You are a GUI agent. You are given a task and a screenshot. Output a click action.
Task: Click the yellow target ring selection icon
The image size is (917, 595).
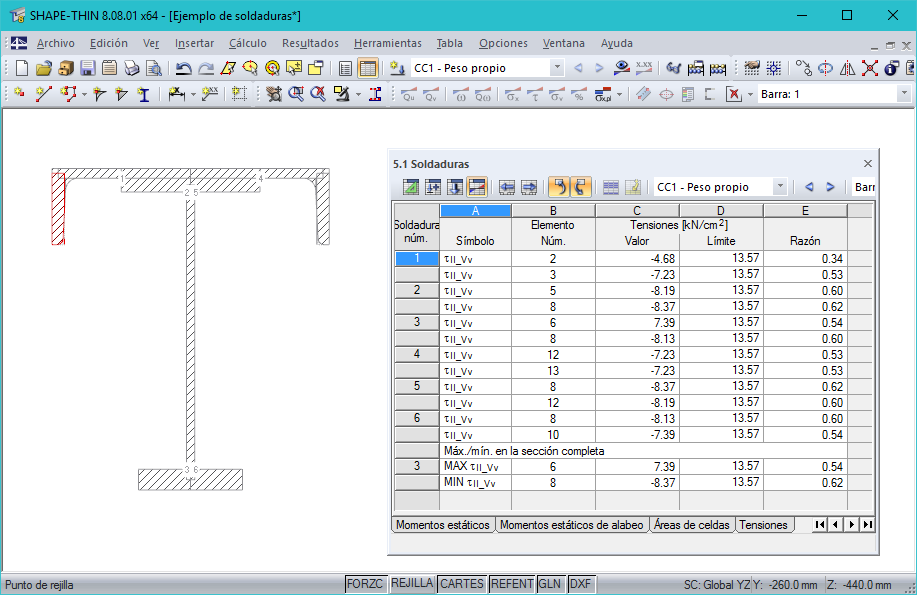[273, 68]
